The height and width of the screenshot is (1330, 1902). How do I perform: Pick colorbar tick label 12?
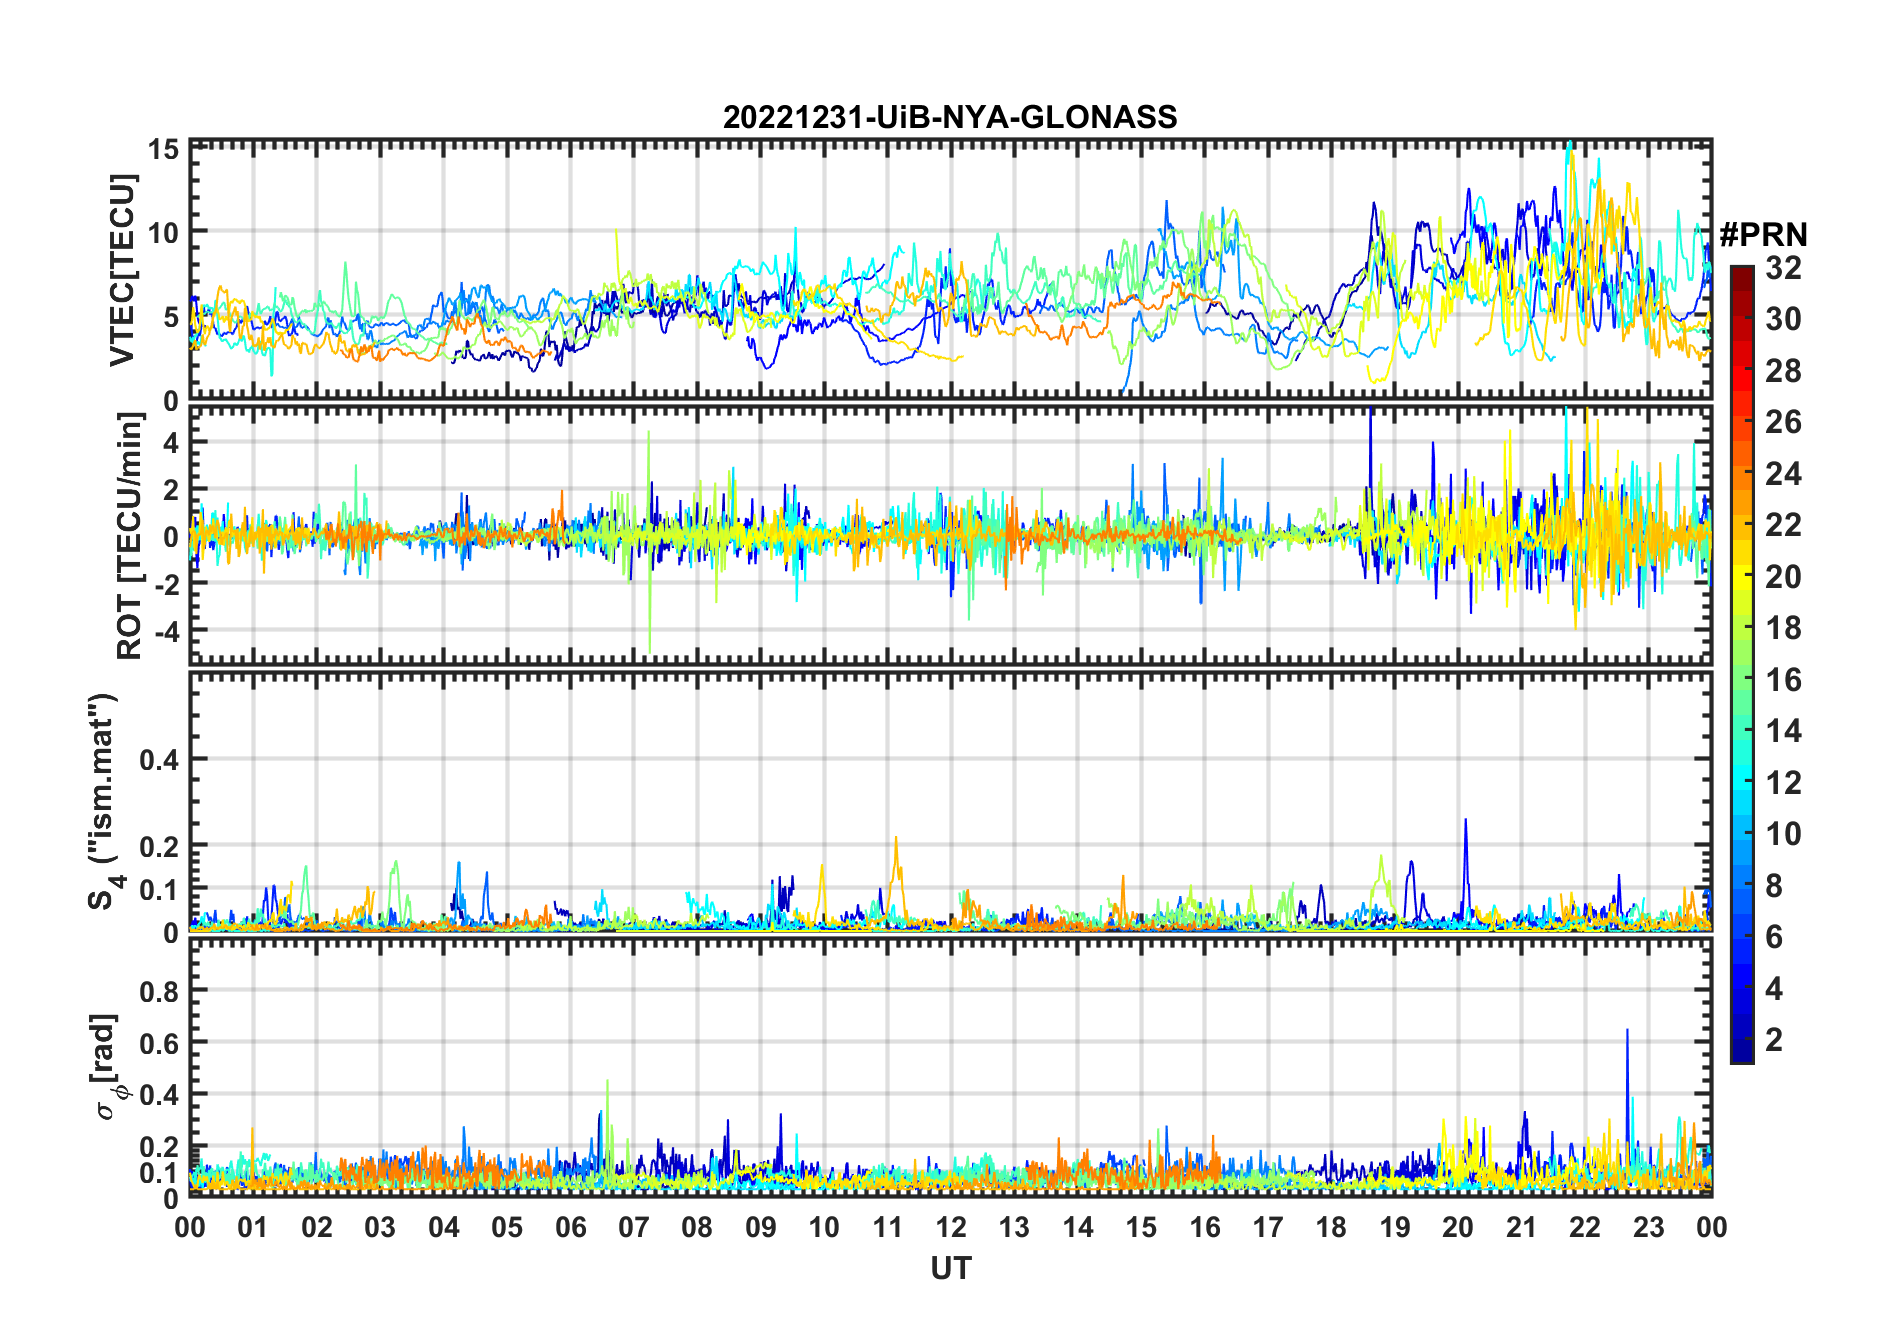click(x=1783, y=783)
